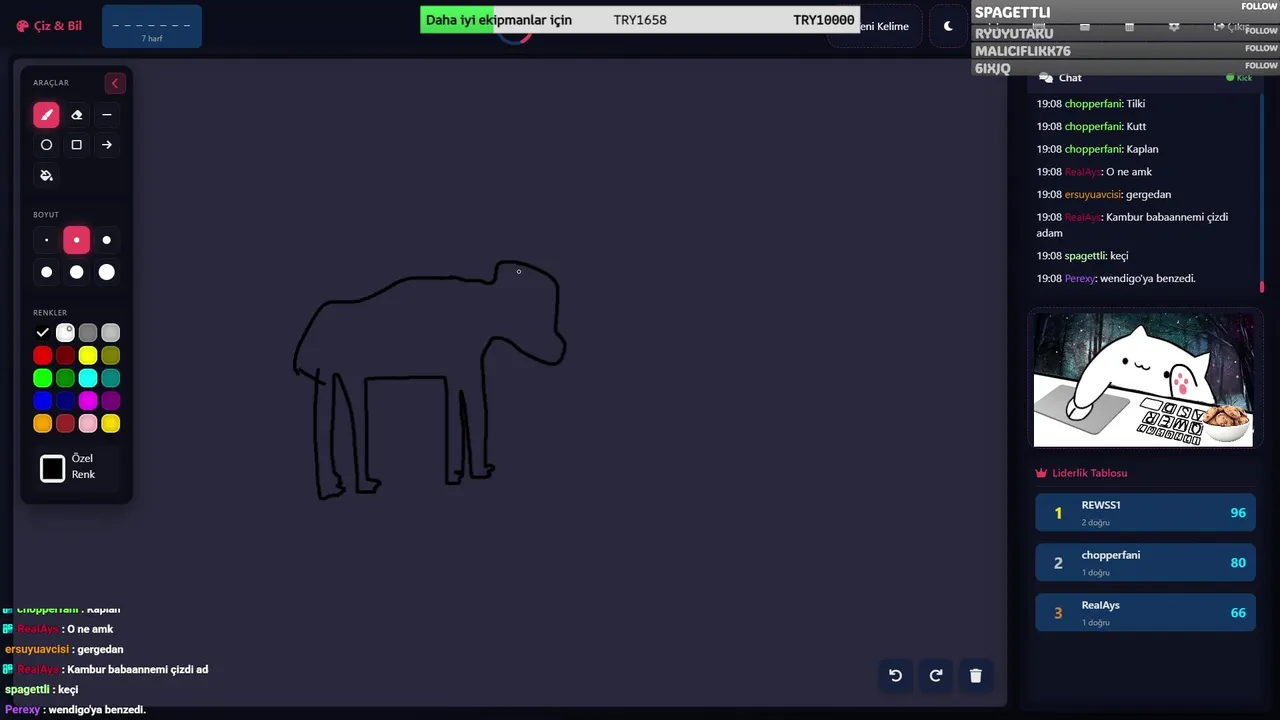1280x720 pixels.
Task: Undo the last drawing stroke
Action: pyautogui.click(x=896, y=675)
